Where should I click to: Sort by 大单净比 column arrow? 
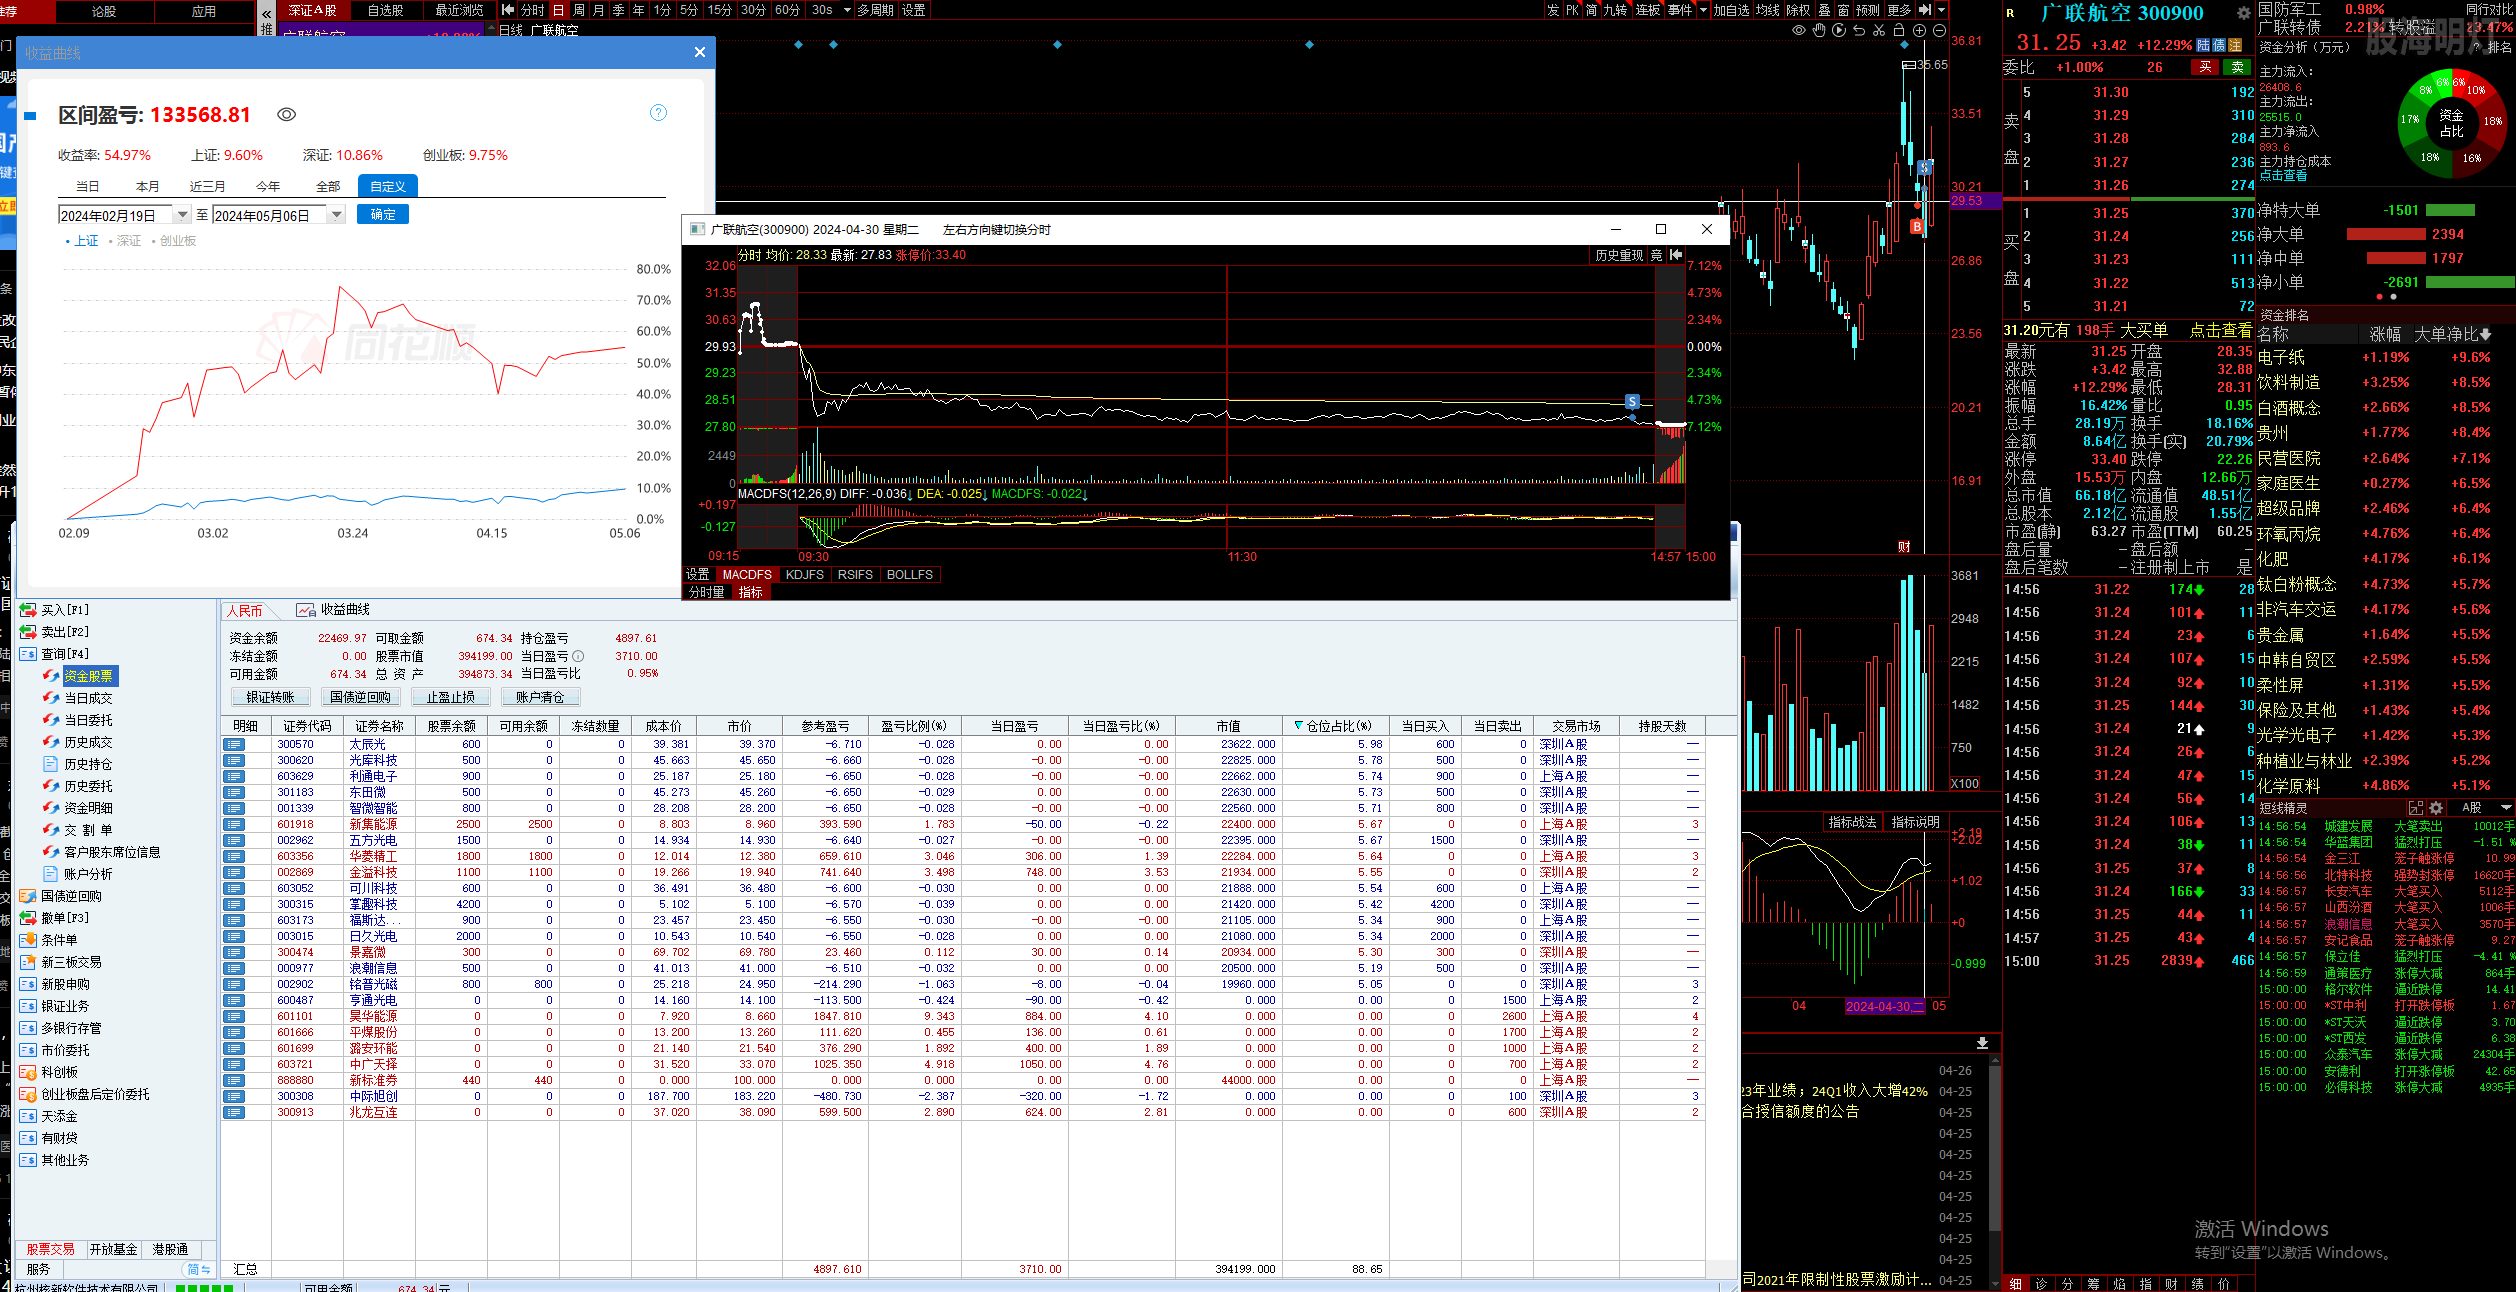point(2487,335)
